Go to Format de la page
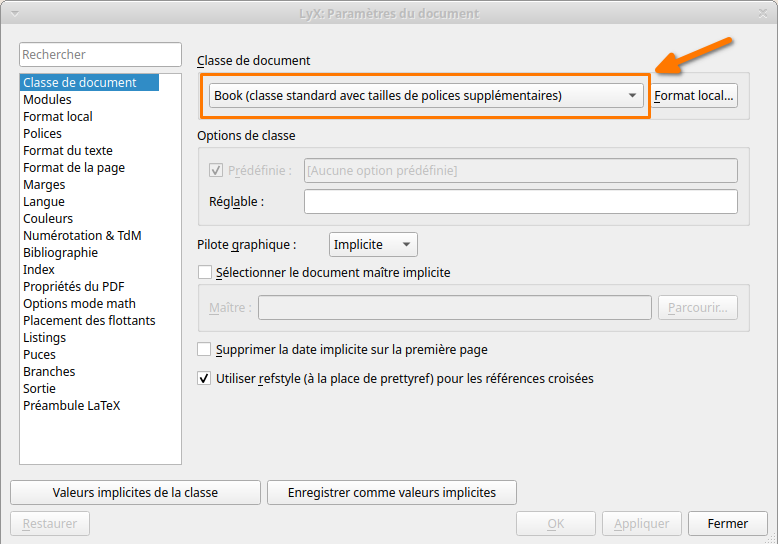The height and width of the screenshot is (544, 778). [74, 168]
